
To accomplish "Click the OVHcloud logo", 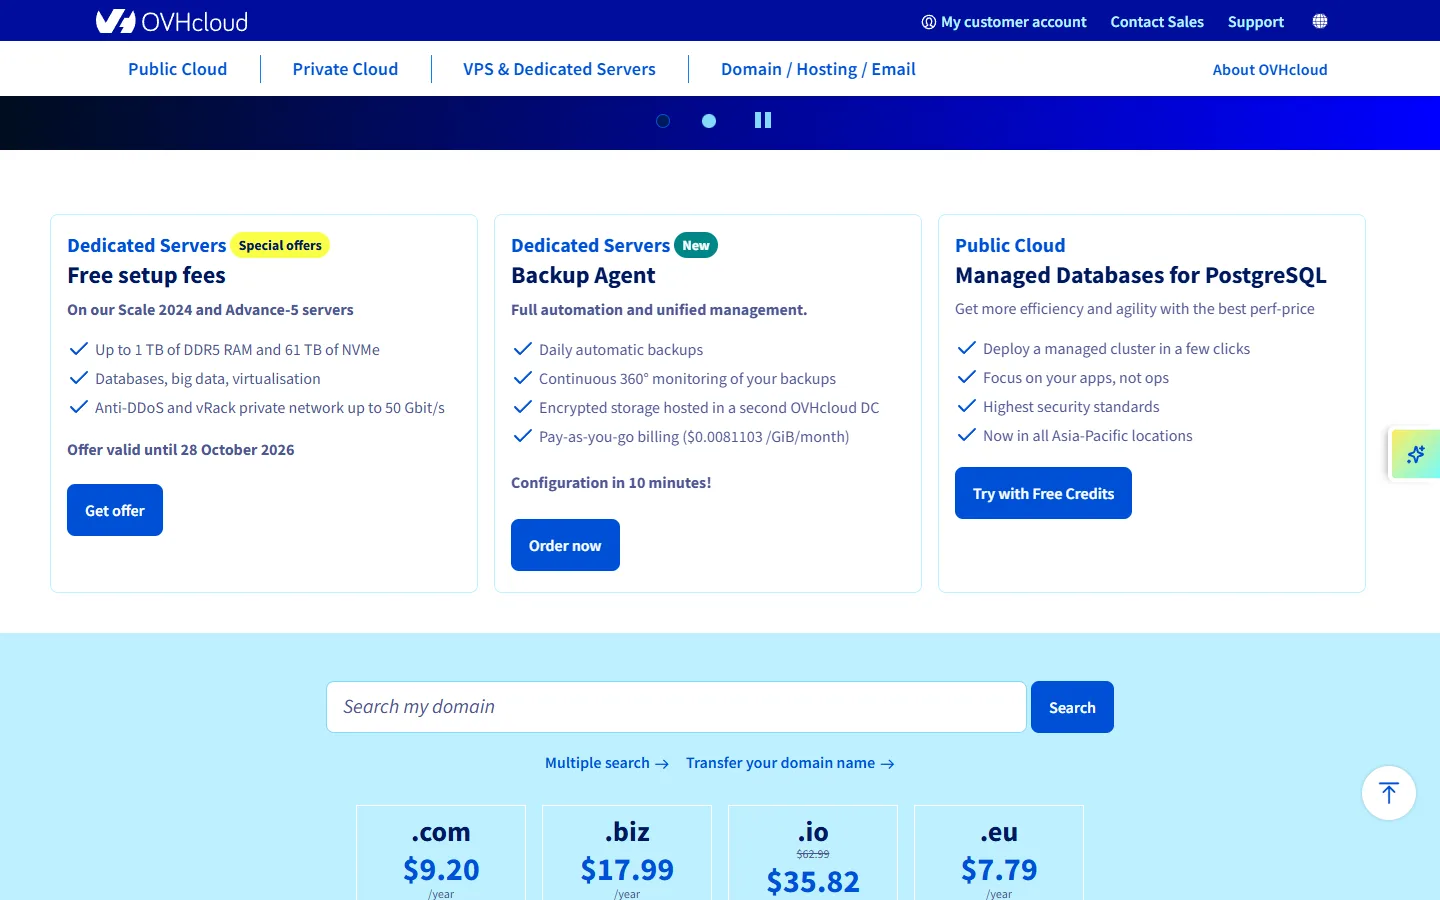I will point(172,21).
